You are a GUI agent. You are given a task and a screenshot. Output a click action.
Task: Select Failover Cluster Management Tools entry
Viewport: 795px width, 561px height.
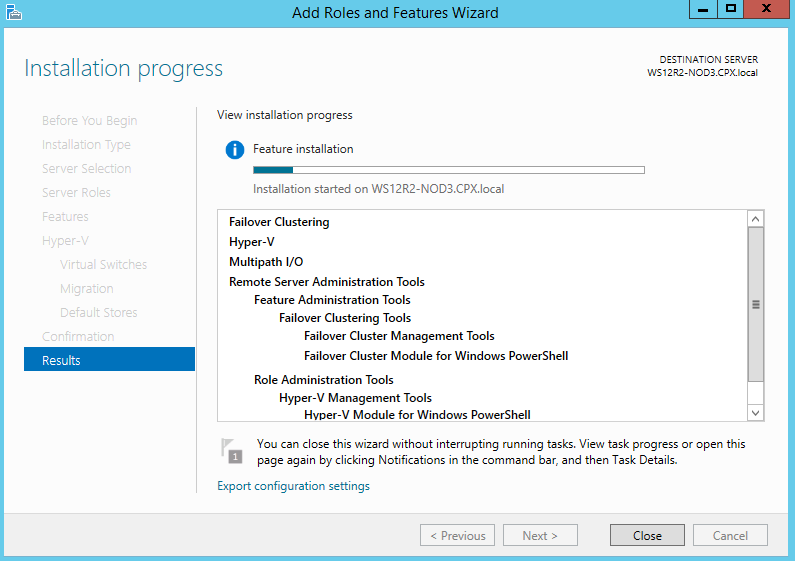pyautogui.click(x=399, y=336)
